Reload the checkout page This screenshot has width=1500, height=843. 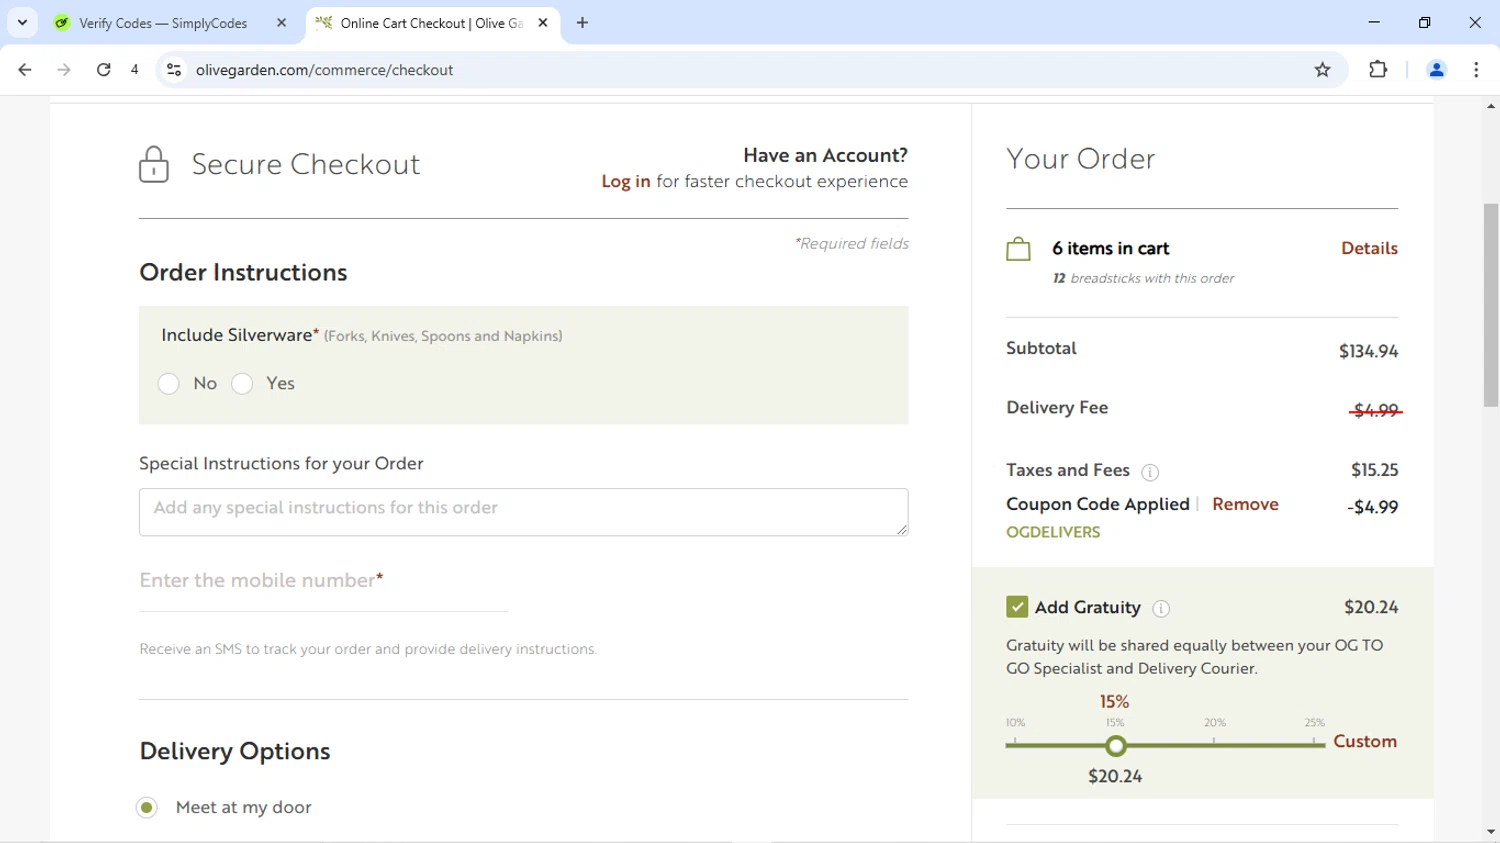coord(103,70)
